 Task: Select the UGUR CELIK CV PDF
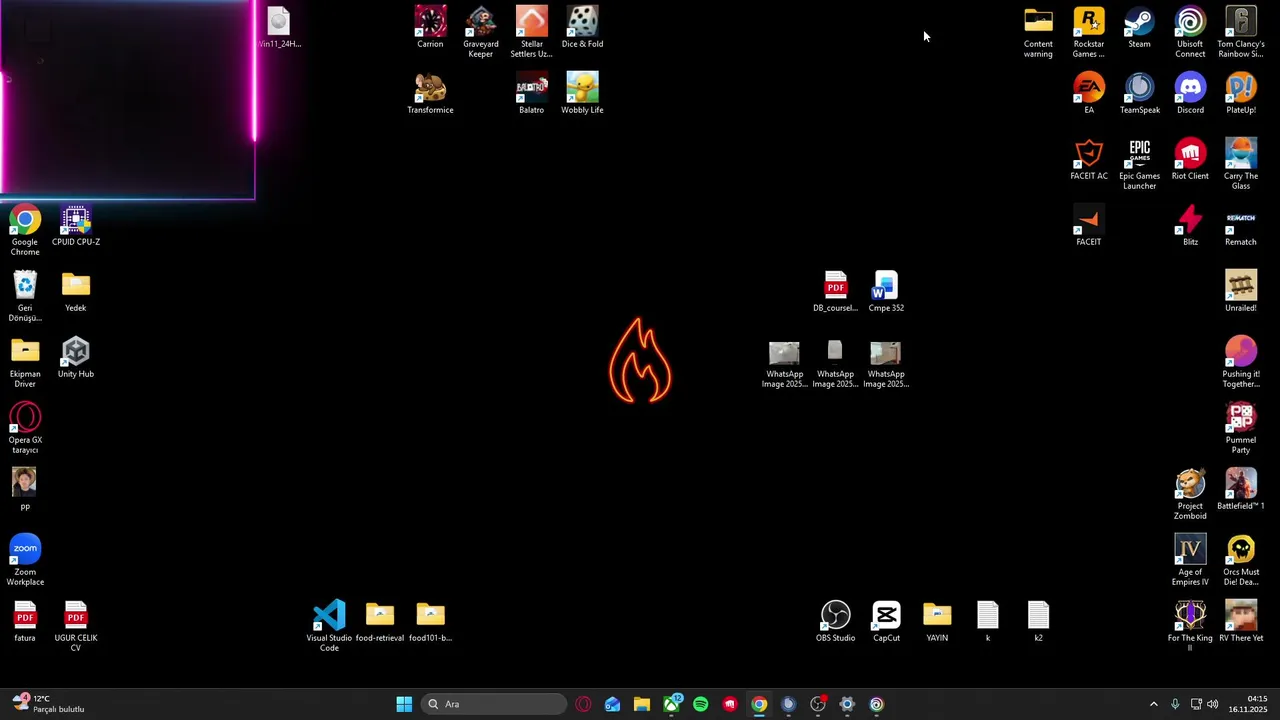[76, 626]
